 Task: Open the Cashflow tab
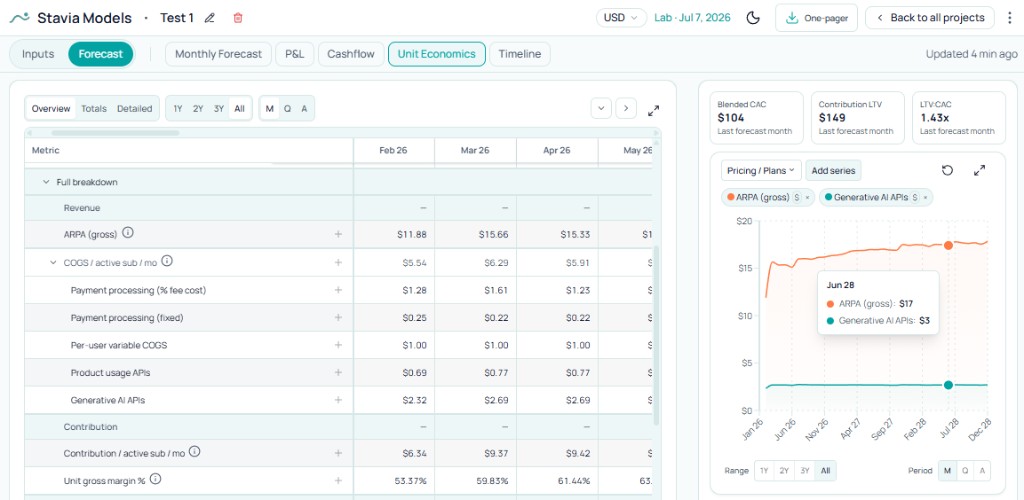351,54
